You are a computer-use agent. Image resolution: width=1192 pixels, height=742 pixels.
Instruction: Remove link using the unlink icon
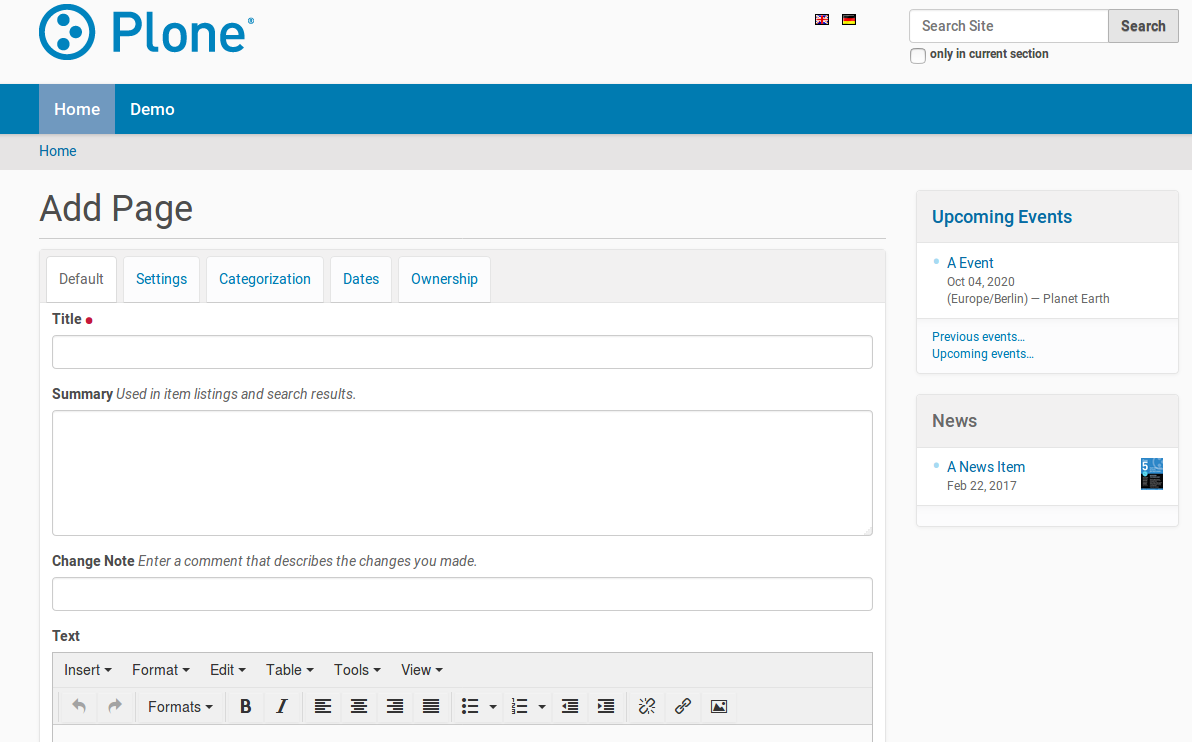click(647, 706)
